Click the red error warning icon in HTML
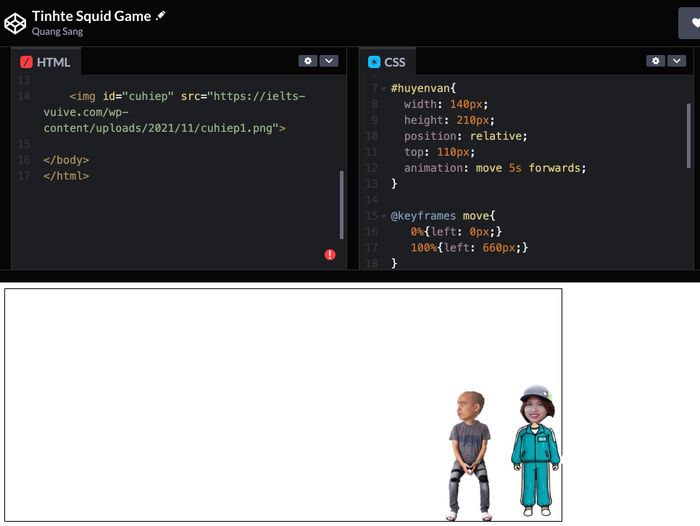The image size is (700, 526). click(330, 255)
